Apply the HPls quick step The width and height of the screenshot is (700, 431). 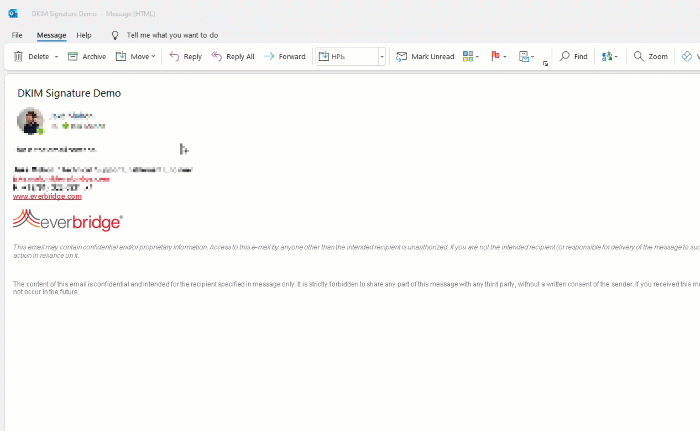tap(347, 57)
